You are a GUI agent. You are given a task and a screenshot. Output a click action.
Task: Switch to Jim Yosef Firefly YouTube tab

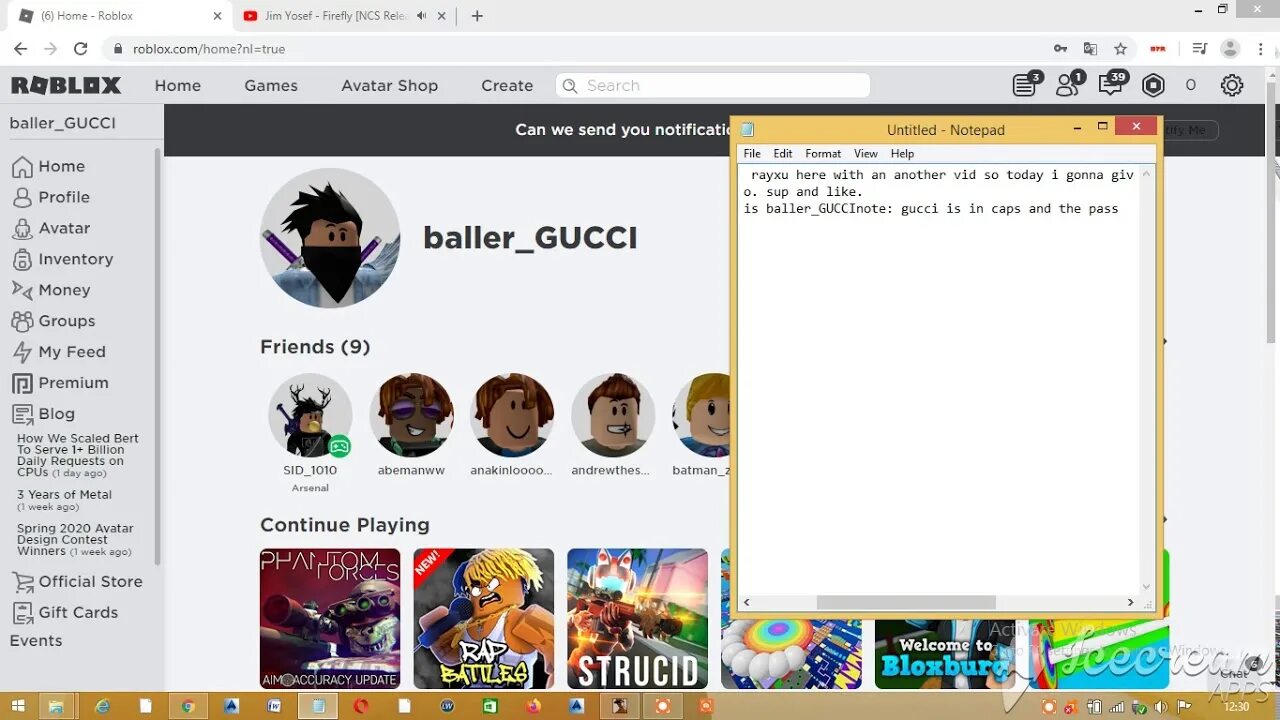point(335,16)
